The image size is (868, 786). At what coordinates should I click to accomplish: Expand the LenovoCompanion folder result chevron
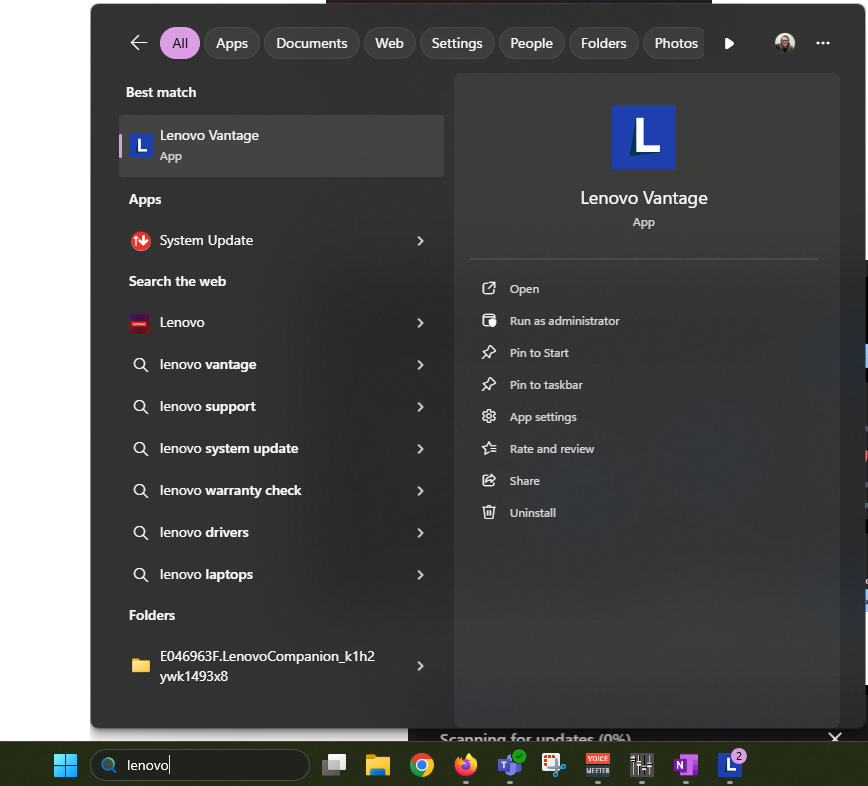pyautogui.click(x=420, y=666)
